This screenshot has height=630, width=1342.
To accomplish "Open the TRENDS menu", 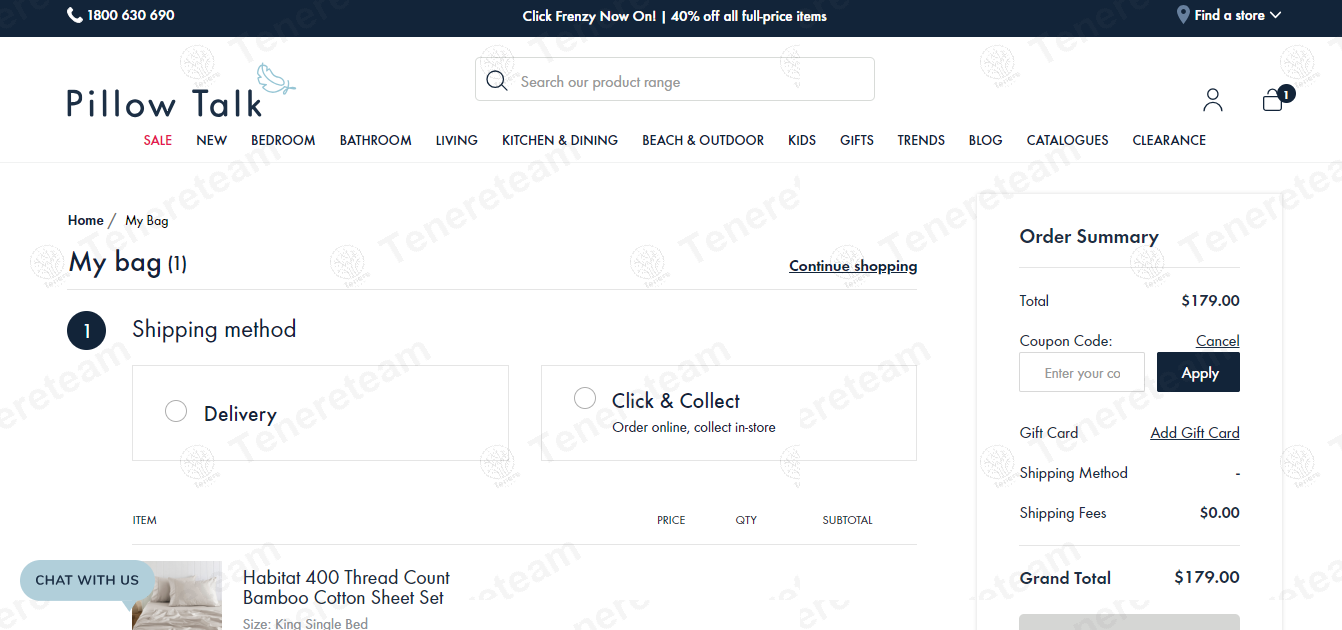I will pyautogui.click(x=921, y=140).
